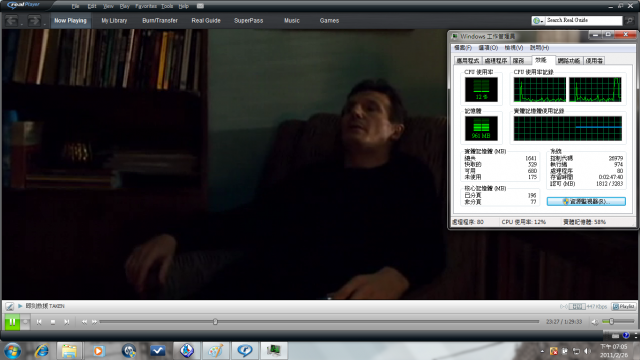
Task: Click the rewind button
Action: [84, 322]
